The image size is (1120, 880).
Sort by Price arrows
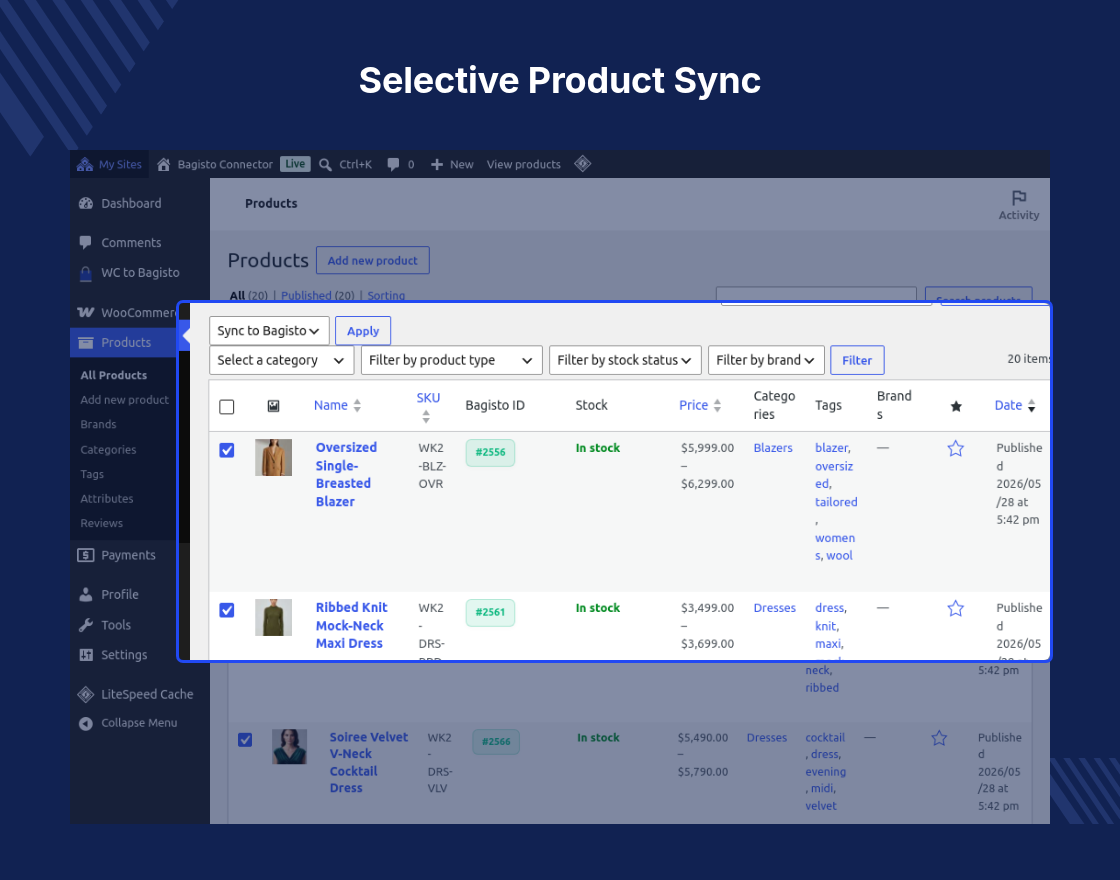[x=717, y=406]
